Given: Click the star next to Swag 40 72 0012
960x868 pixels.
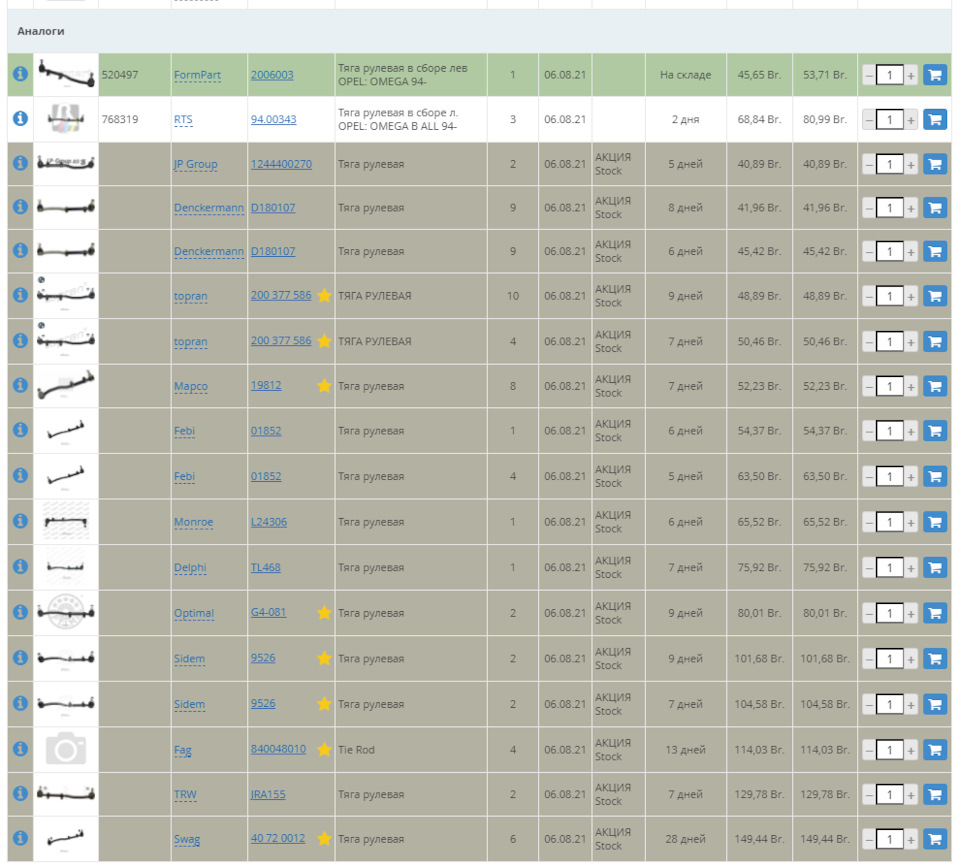Looking at the screenshot, I should (x=324, y=839).
